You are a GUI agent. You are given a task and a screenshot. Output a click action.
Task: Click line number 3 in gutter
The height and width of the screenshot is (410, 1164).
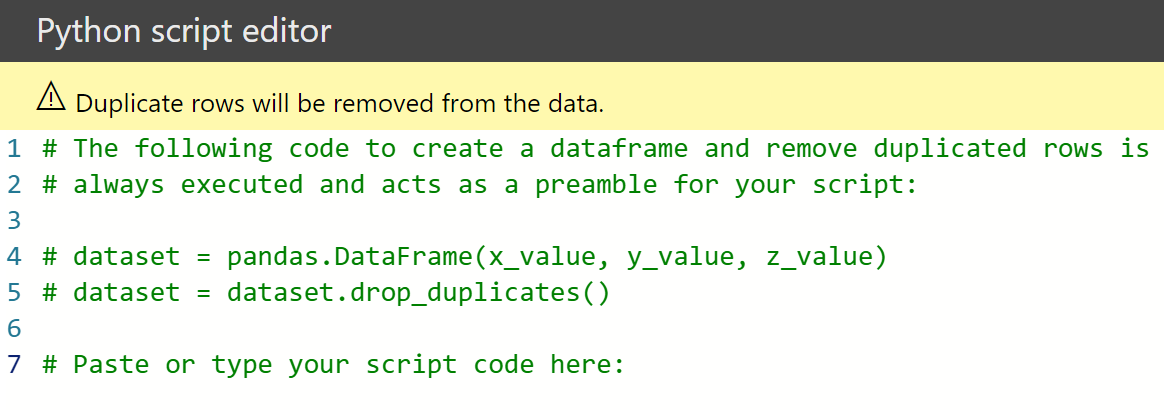(x=13, y=220)
